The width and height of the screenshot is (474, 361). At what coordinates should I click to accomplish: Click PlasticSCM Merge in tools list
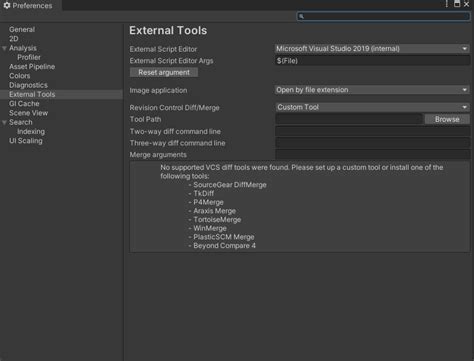[x=224, y=237]
